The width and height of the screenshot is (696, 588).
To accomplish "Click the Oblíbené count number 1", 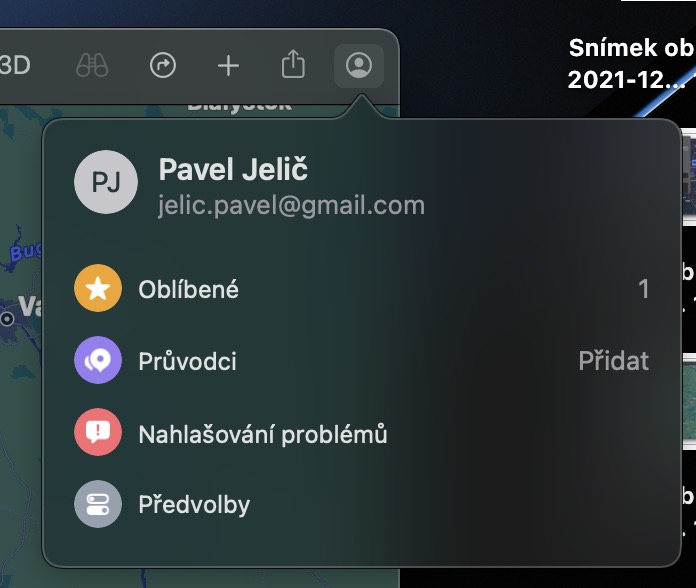I will point(644,289).
